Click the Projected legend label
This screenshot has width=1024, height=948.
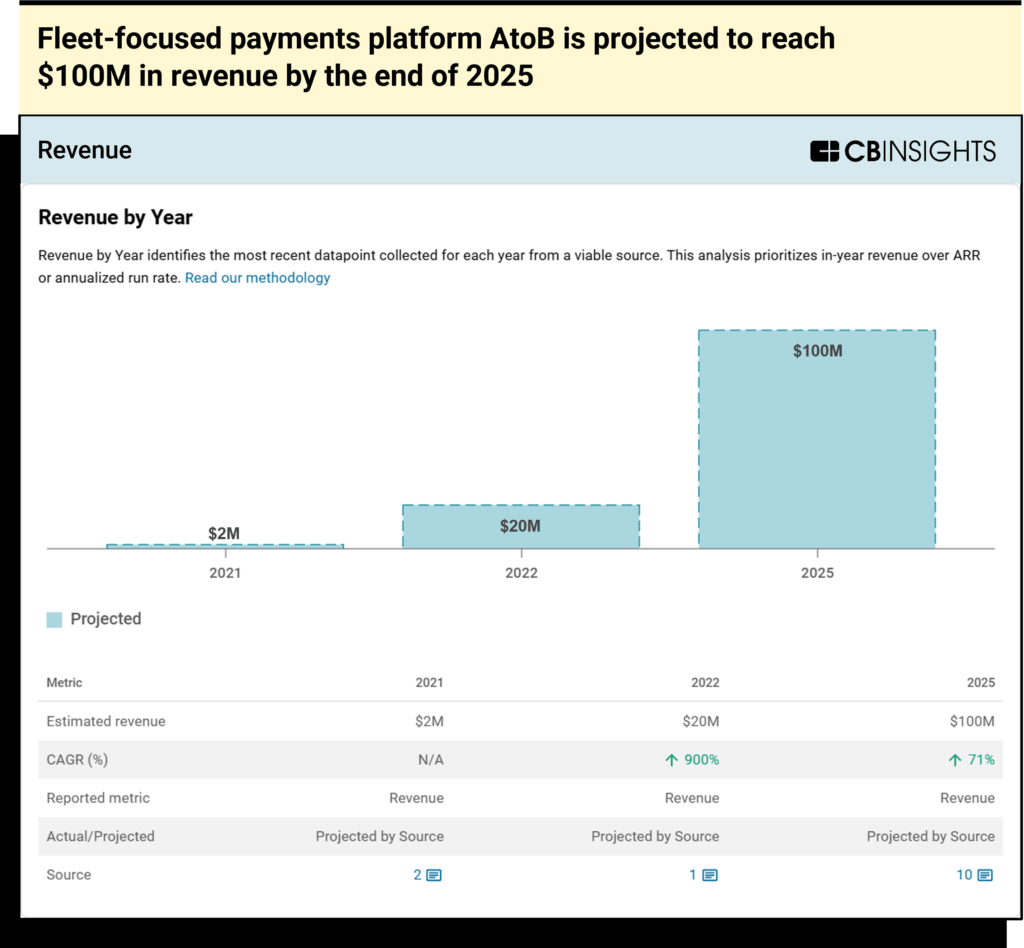pyautogui.click(x=105, y=619)
